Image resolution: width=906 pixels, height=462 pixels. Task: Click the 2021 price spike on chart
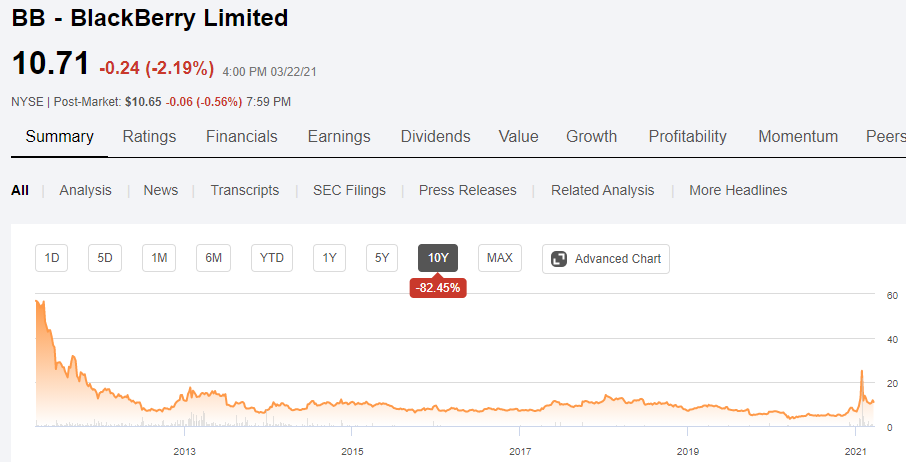point(861,373)
